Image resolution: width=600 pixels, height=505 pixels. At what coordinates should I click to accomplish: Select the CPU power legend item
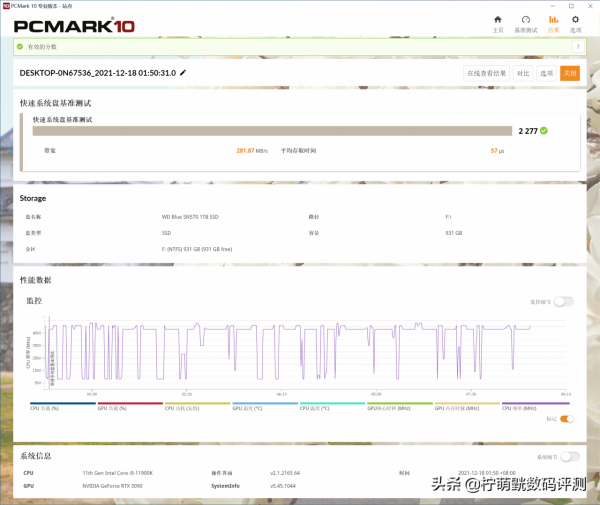click(197, 406)
